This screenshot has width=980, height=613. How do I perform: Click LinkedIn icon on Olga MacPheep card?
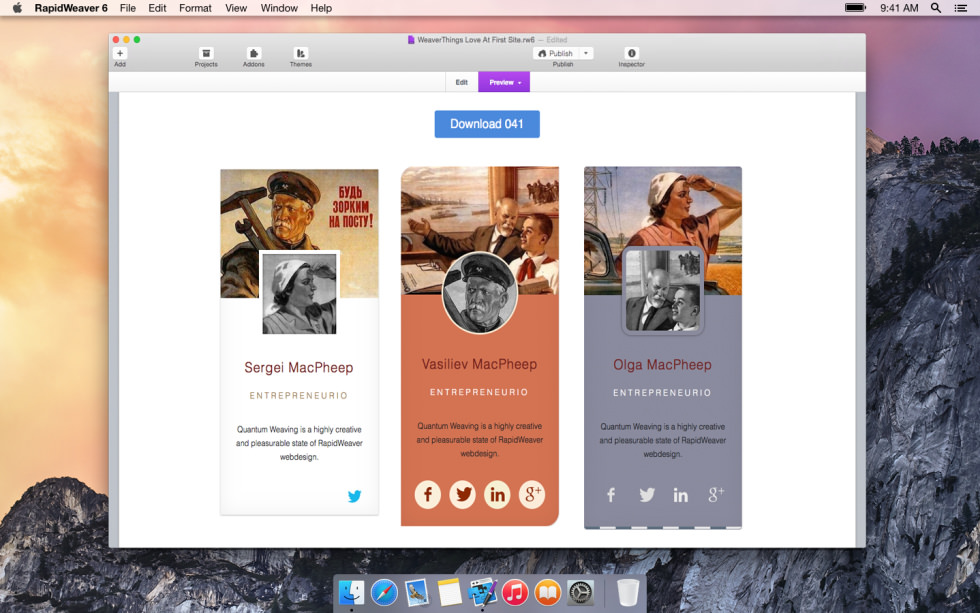[681, 495]
